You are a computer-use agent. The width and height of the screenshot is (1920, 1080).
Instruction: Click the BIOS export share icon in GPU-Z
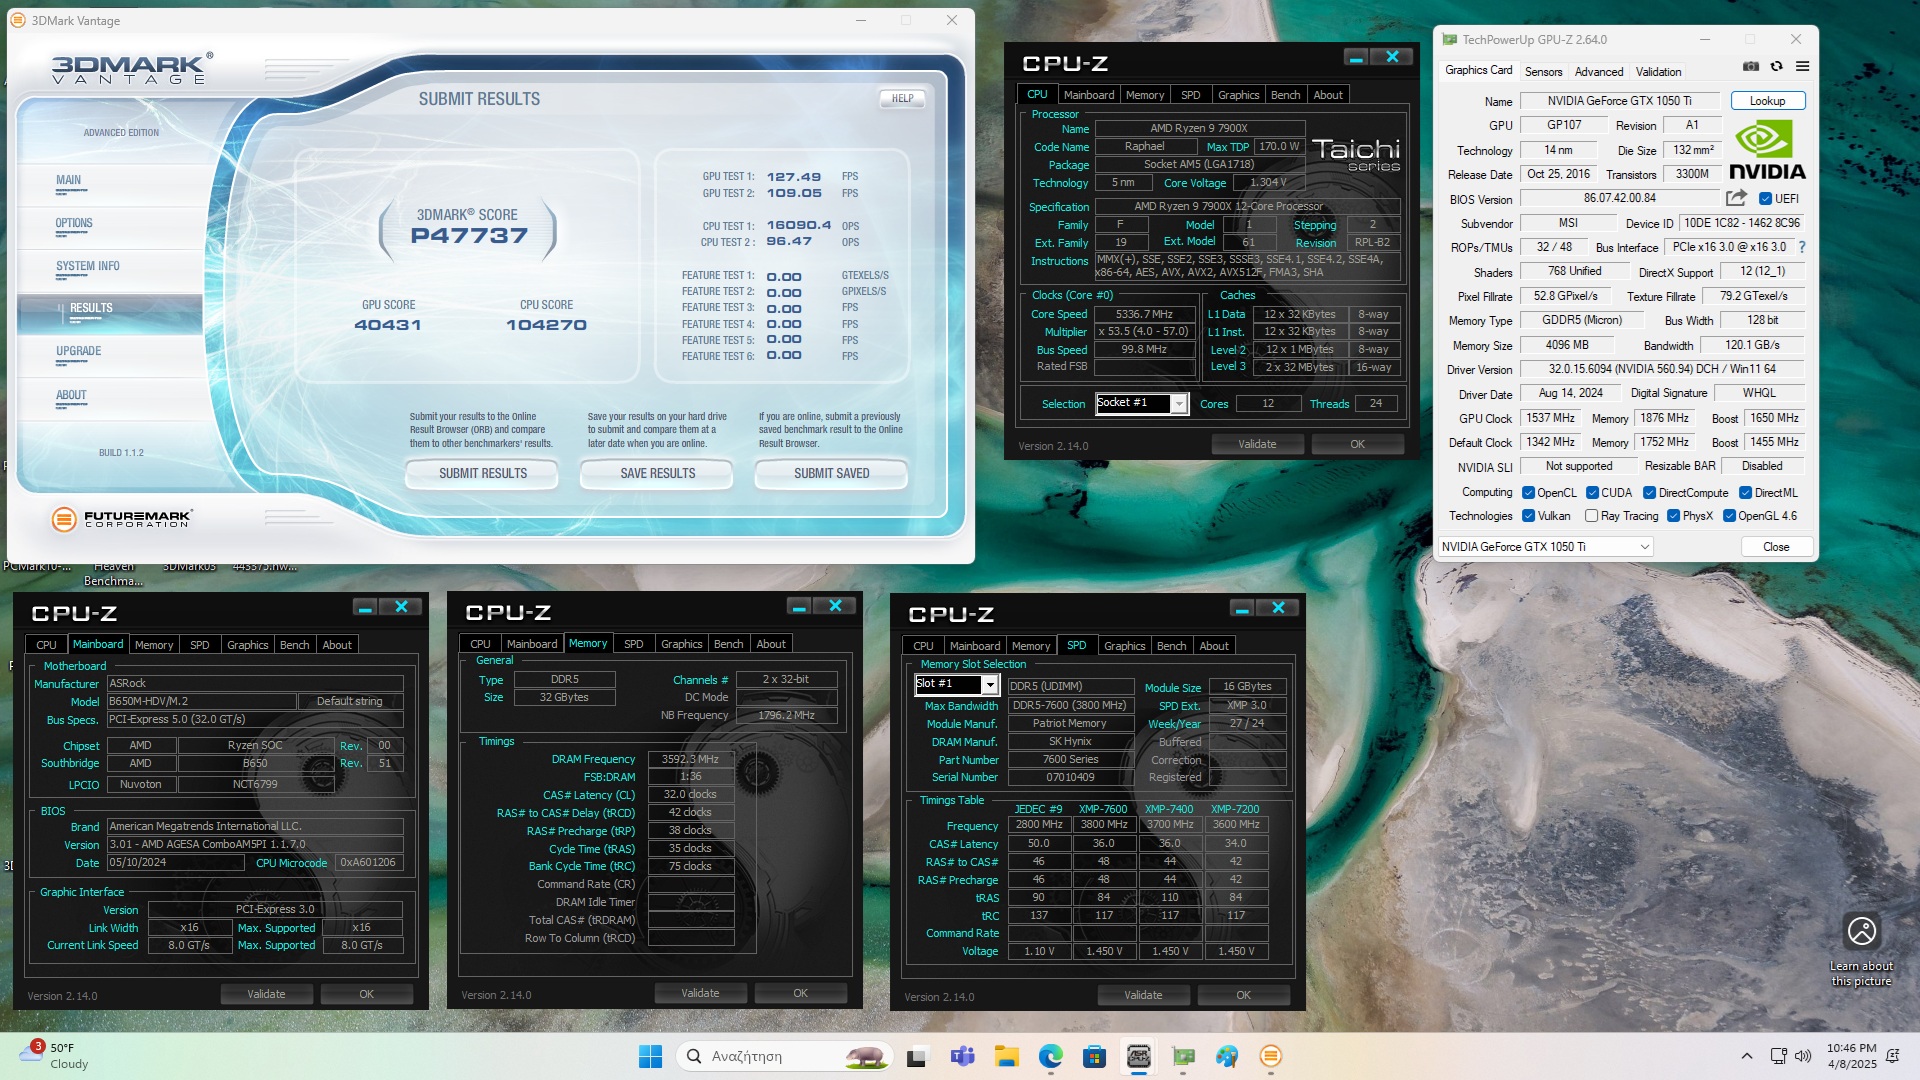(x=1737, y=198)
